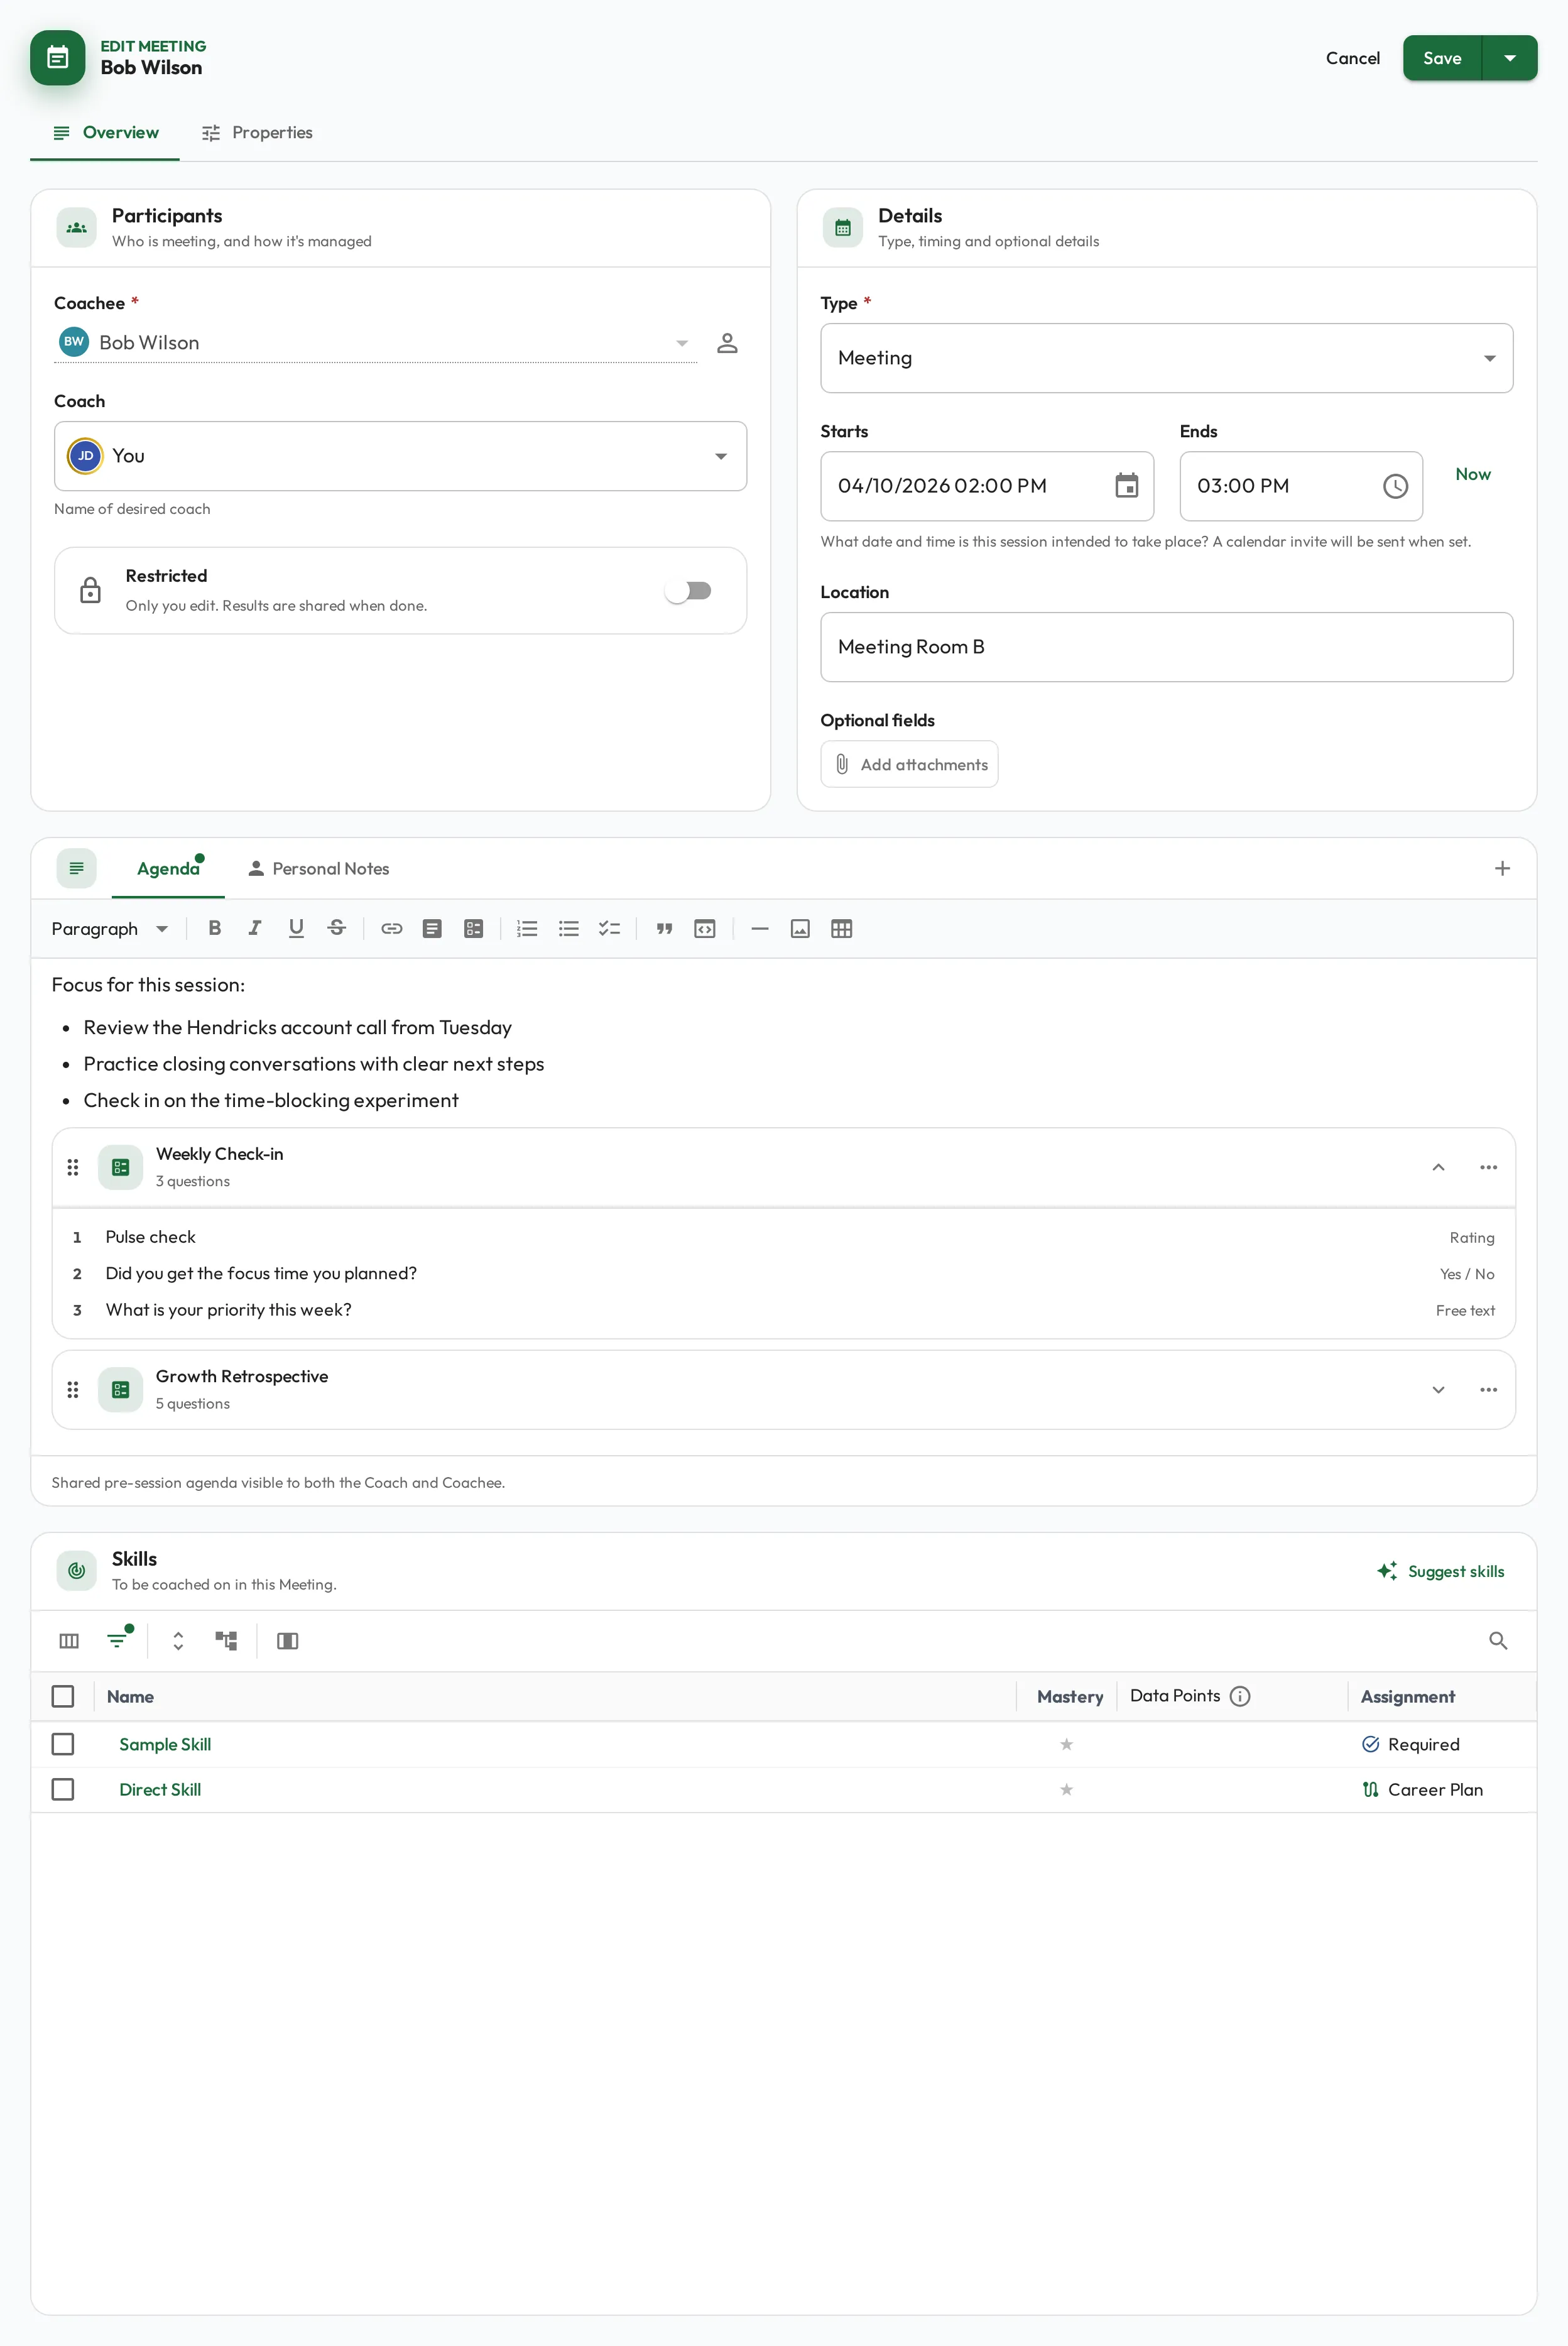
Task: Open the Paragraph style dropdown
Action: tap(109, 929)
